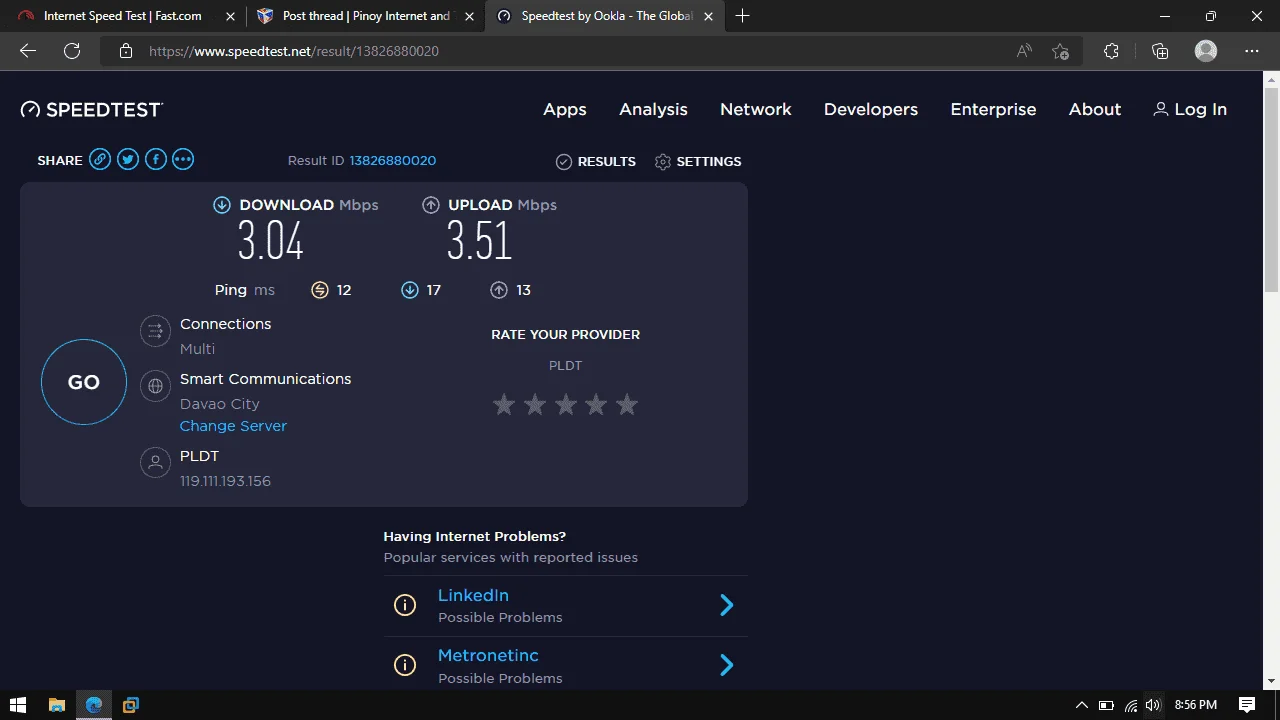Open File Explorer from taskbar
The width and height of the screenshot is (1280, 720).
click(x=56, y=705)
